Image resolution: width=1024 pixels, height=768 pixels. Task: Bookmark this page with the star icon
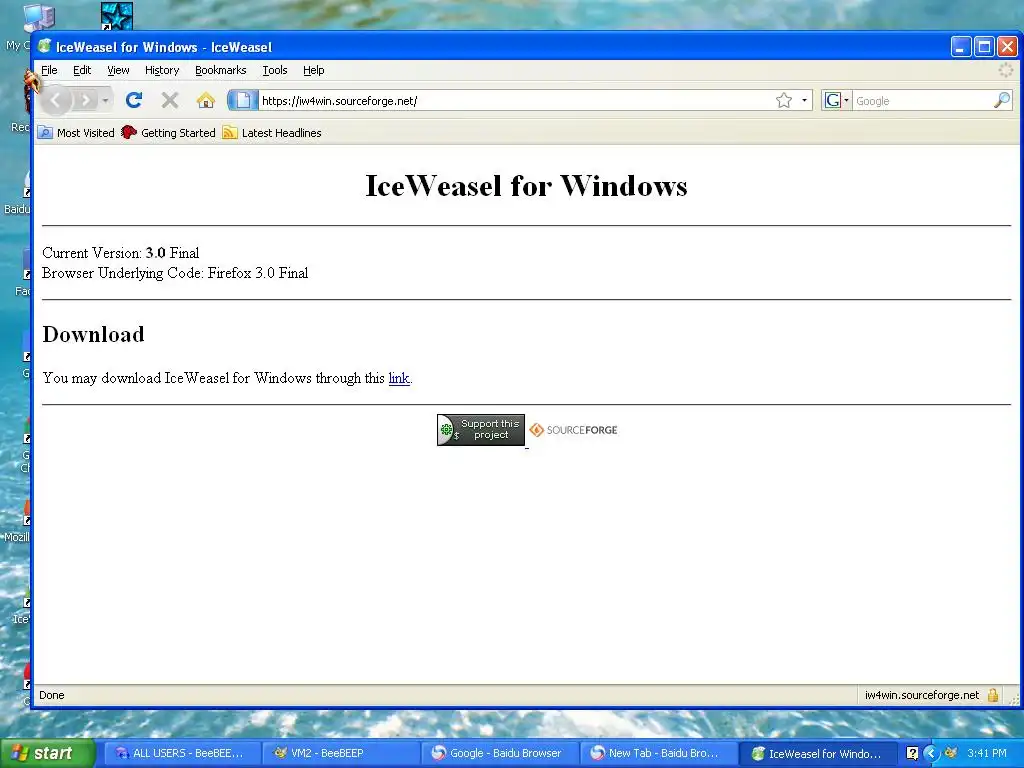(784, 100)
